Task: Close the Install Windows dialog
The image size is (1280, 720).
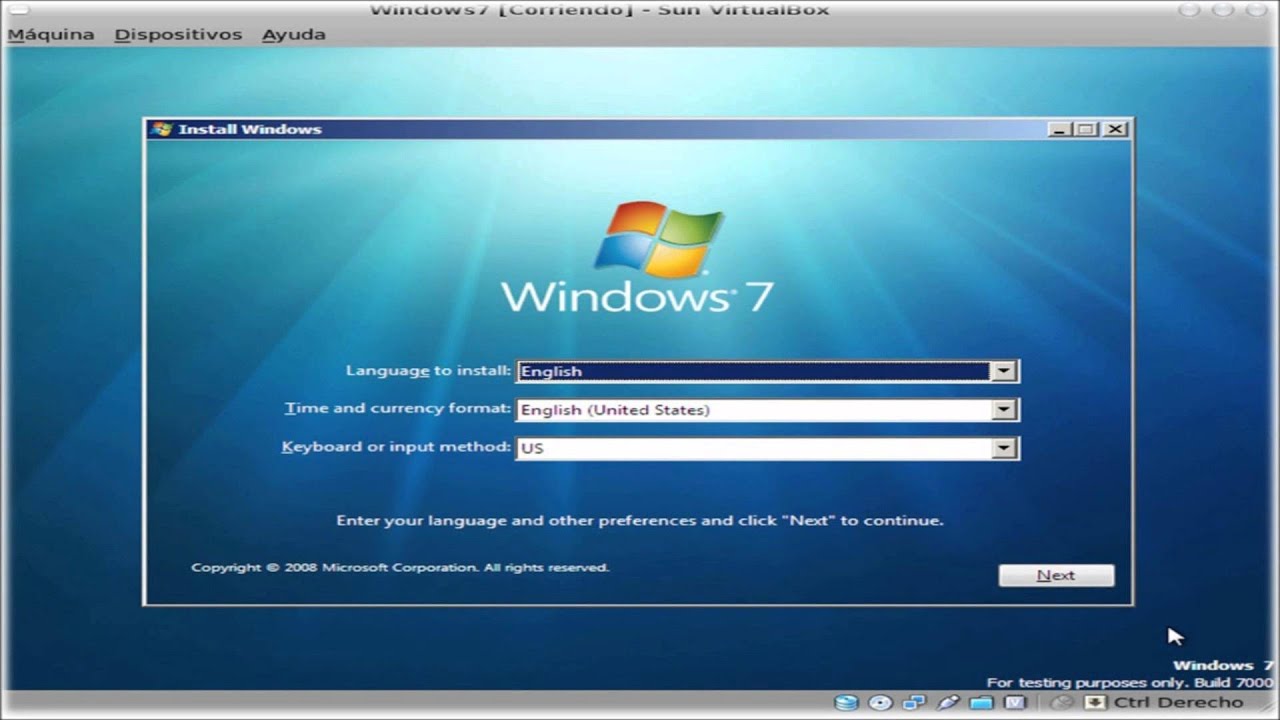Action: coord(1116,129)
